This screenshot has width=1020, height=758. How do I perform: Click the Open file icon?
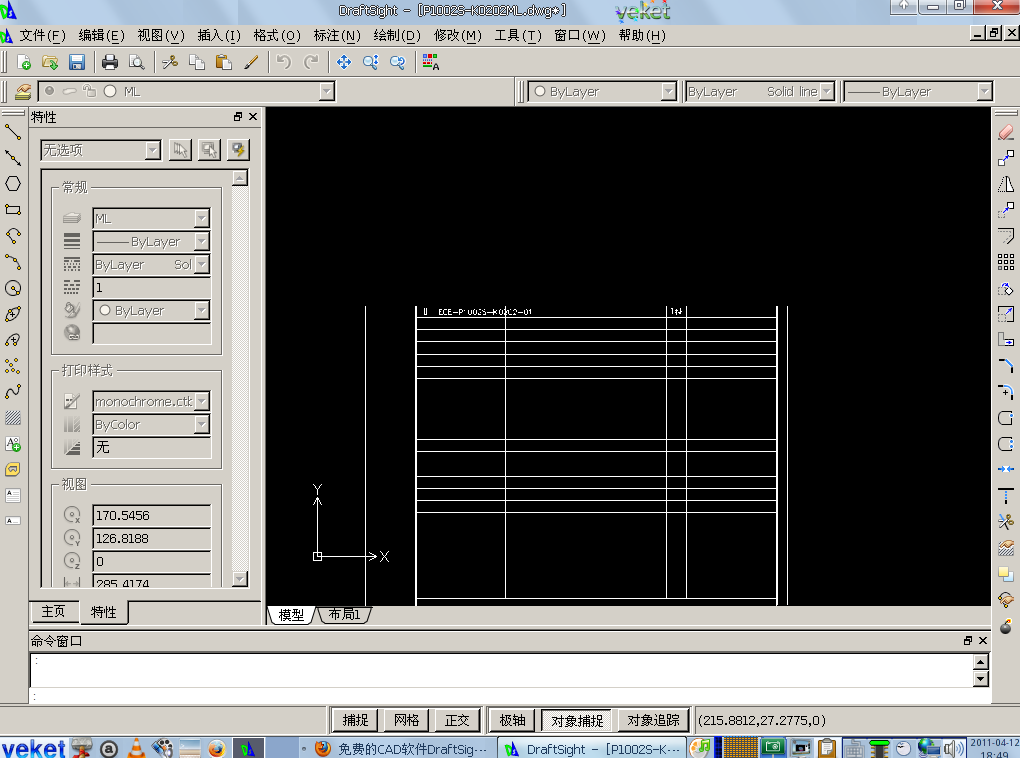click(50, 62)
